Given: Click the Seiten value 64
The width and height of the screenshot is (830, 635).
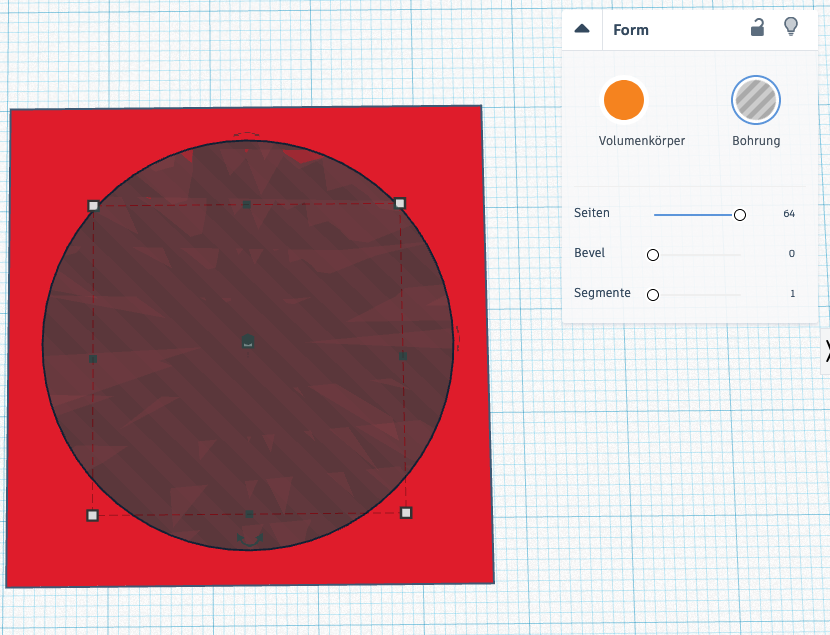Looking at the screenshot, I should 789,214.
